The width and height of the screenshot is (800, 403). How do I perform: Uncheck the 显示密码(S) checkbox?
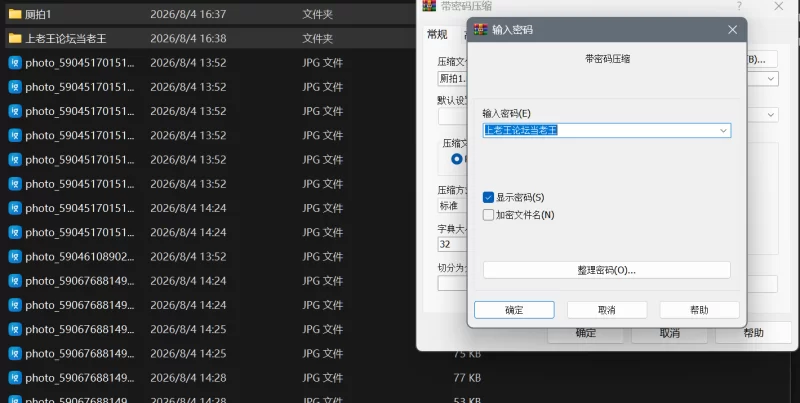click(x=488, y=197)
